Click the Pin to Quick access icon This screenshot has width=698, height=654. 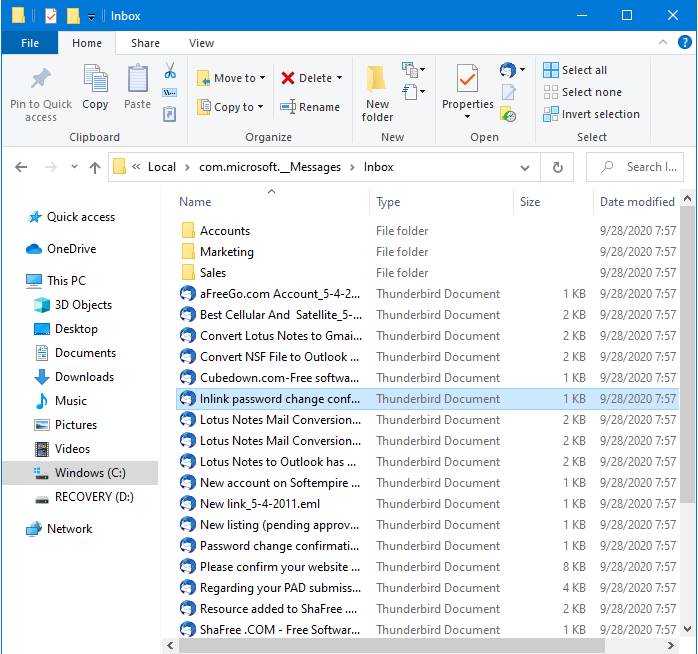coord(41,79)
